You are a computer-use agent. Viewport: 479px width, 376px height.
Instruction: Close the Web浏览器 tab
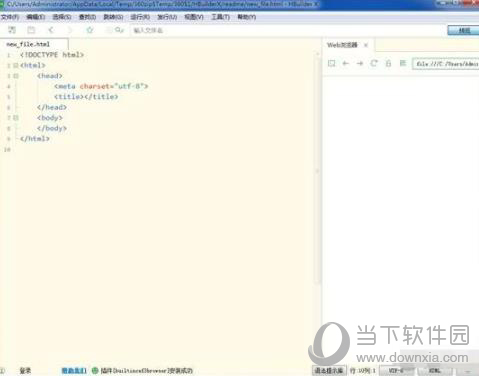(366, 45)
